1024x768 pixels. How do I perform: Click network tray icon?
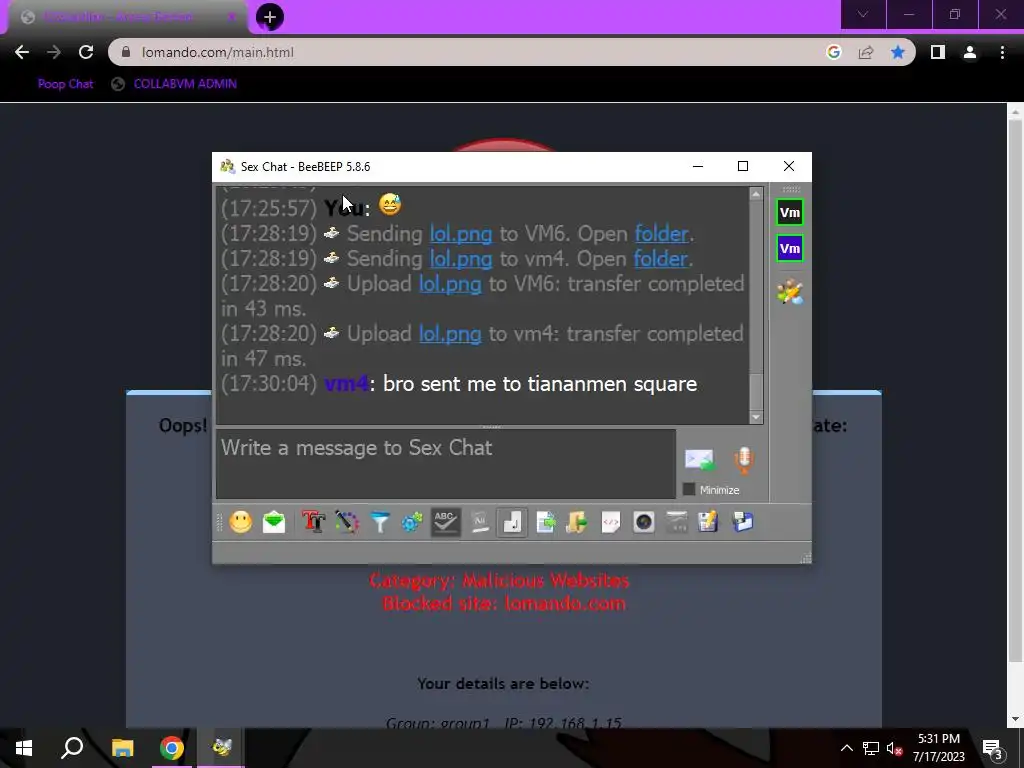[871, 748]
